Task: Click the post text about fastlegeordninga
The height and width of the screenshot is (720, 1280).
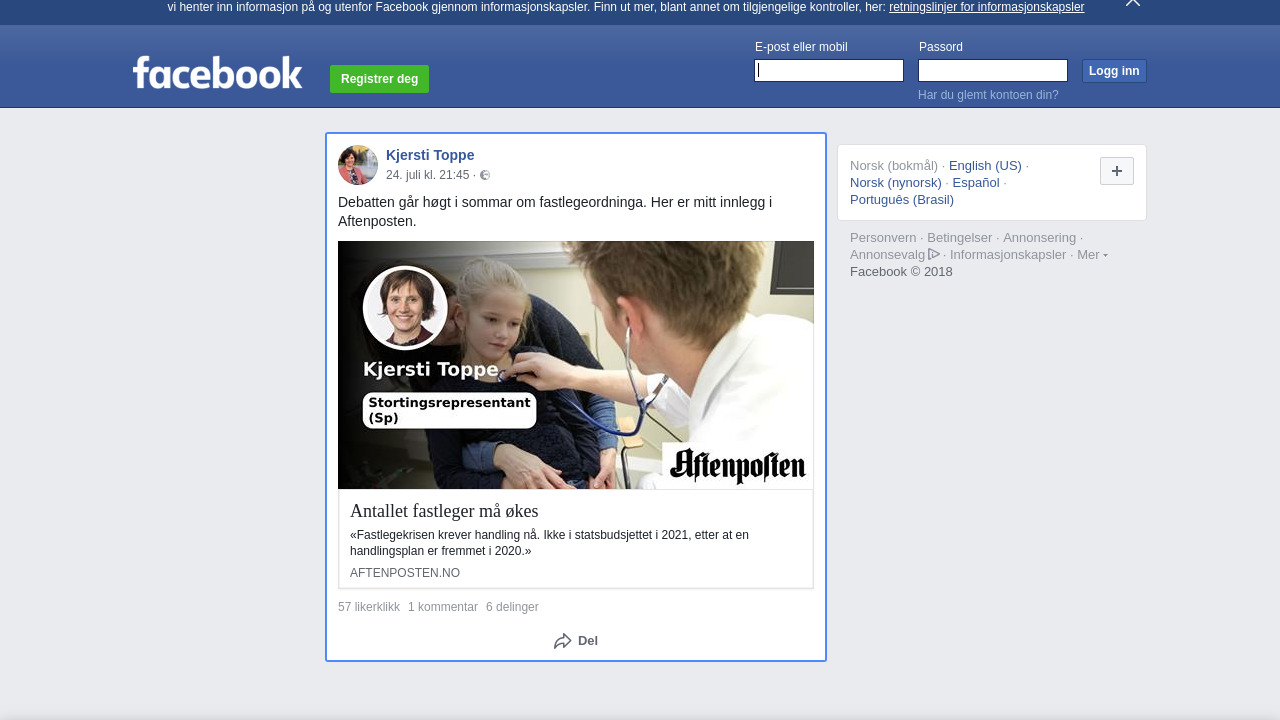Action: point(555,212)
